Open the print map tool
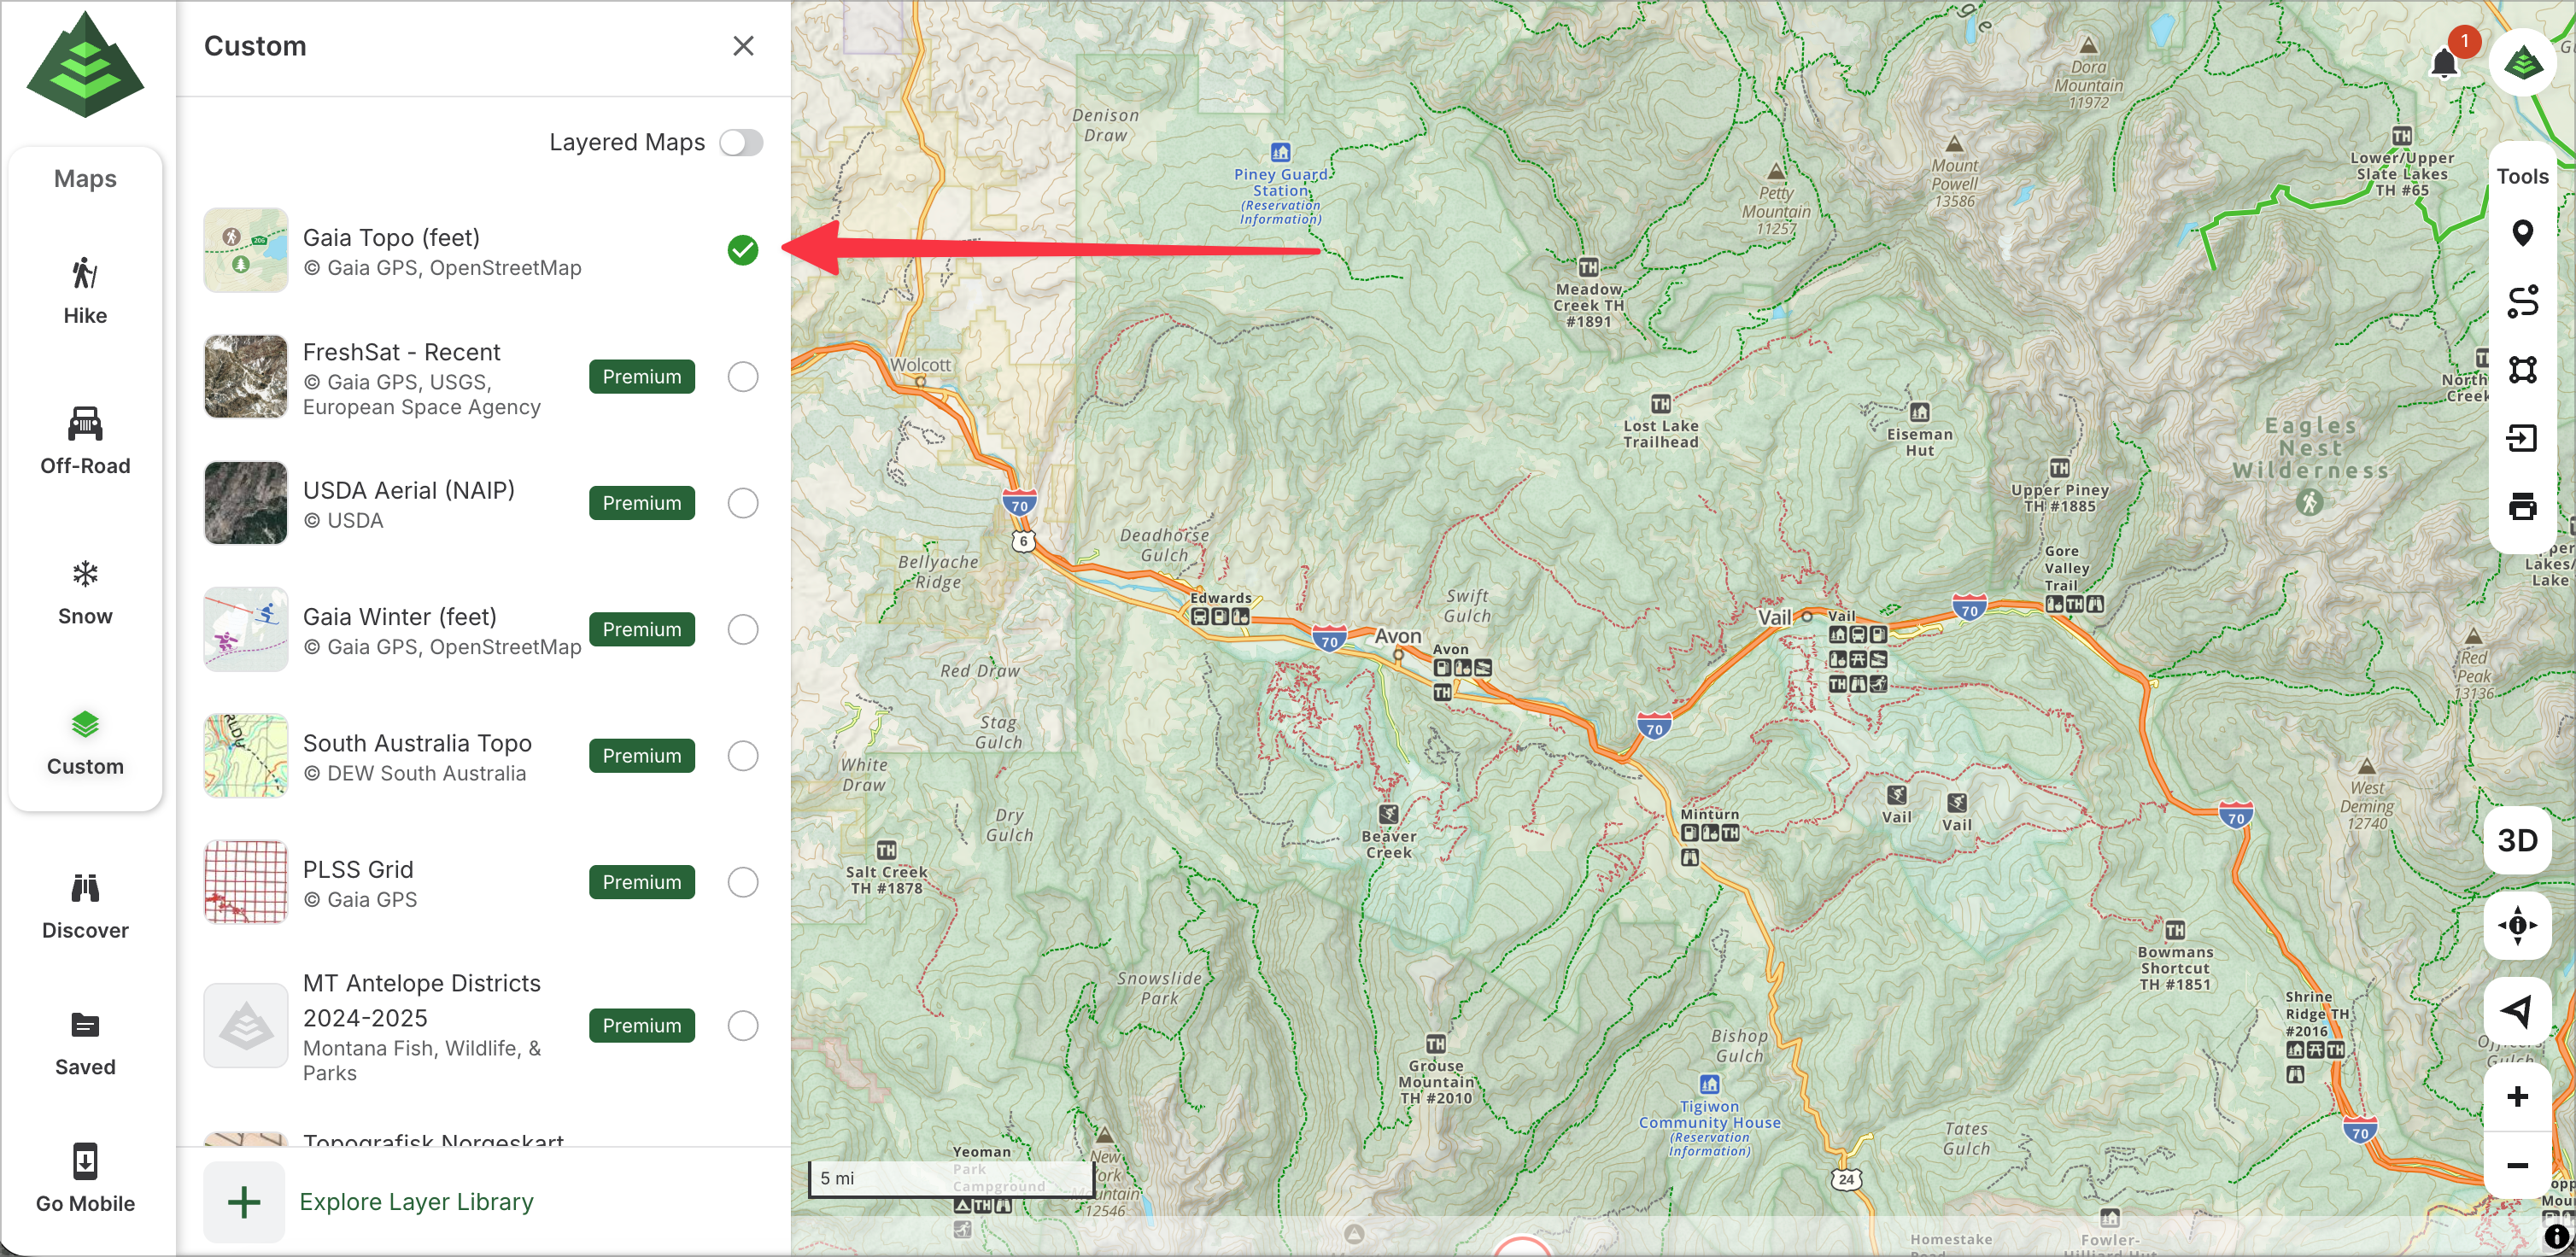This screenshot has height=1257, width=2576. [2522, 506]
